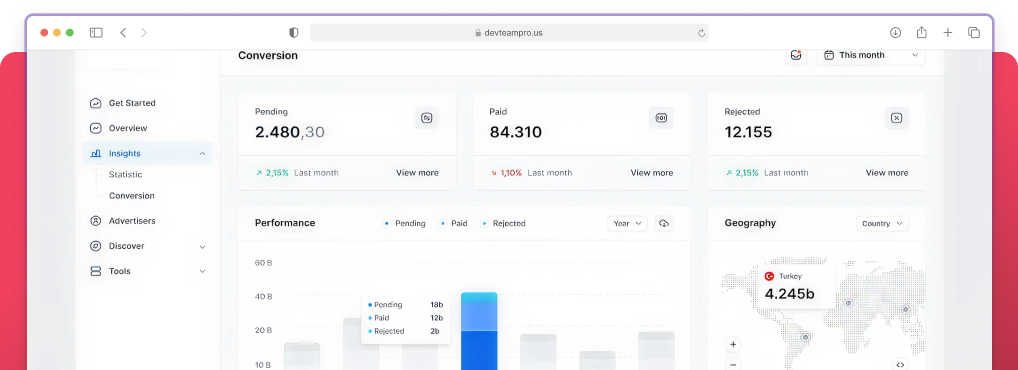Collapse the Insights sidebar section
1018x370 pixels.
[x=202, y=154]
